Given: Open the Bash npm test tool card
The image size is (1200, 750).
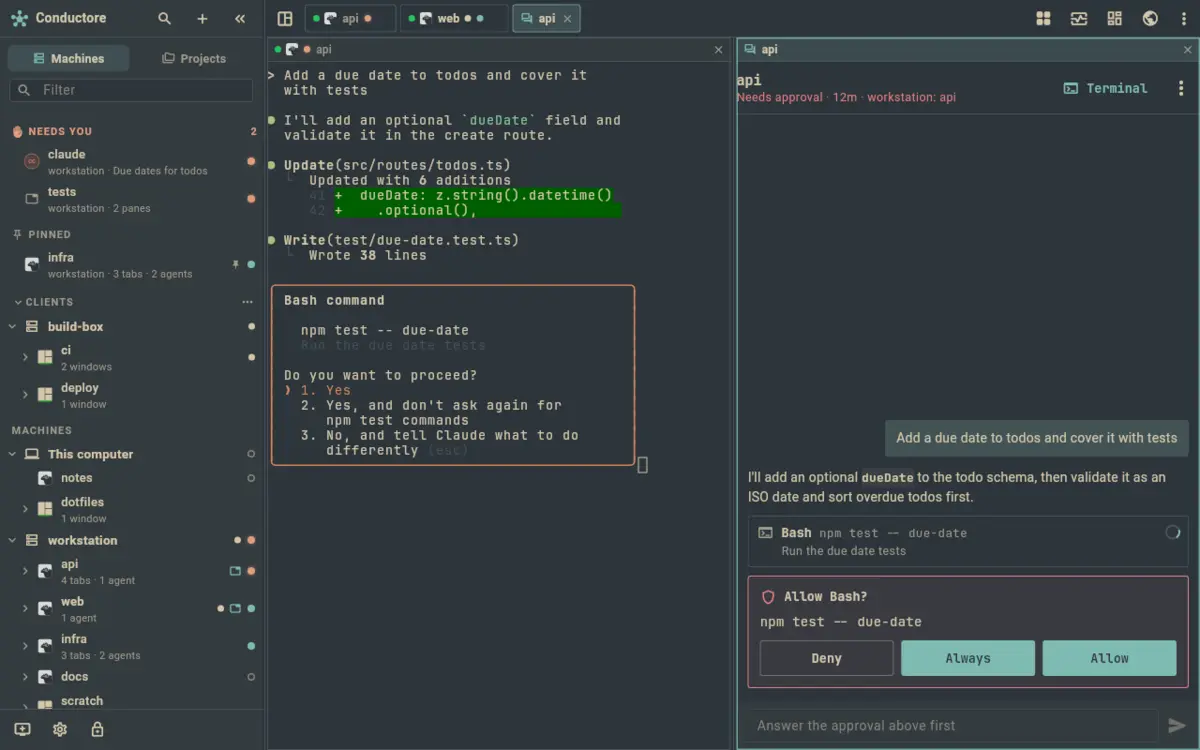Looking at the screenshot, I should tap(968, 541).
